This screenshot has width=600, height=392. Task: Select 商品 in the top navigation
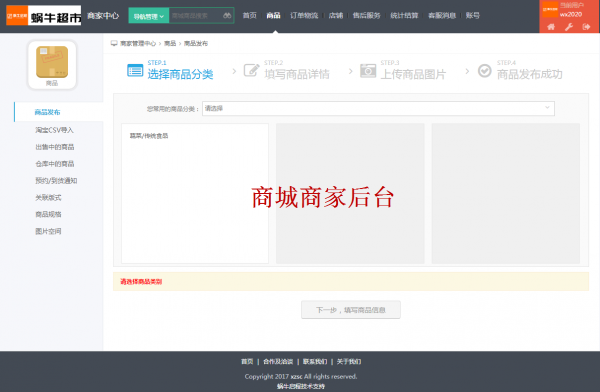pos(273,16)
